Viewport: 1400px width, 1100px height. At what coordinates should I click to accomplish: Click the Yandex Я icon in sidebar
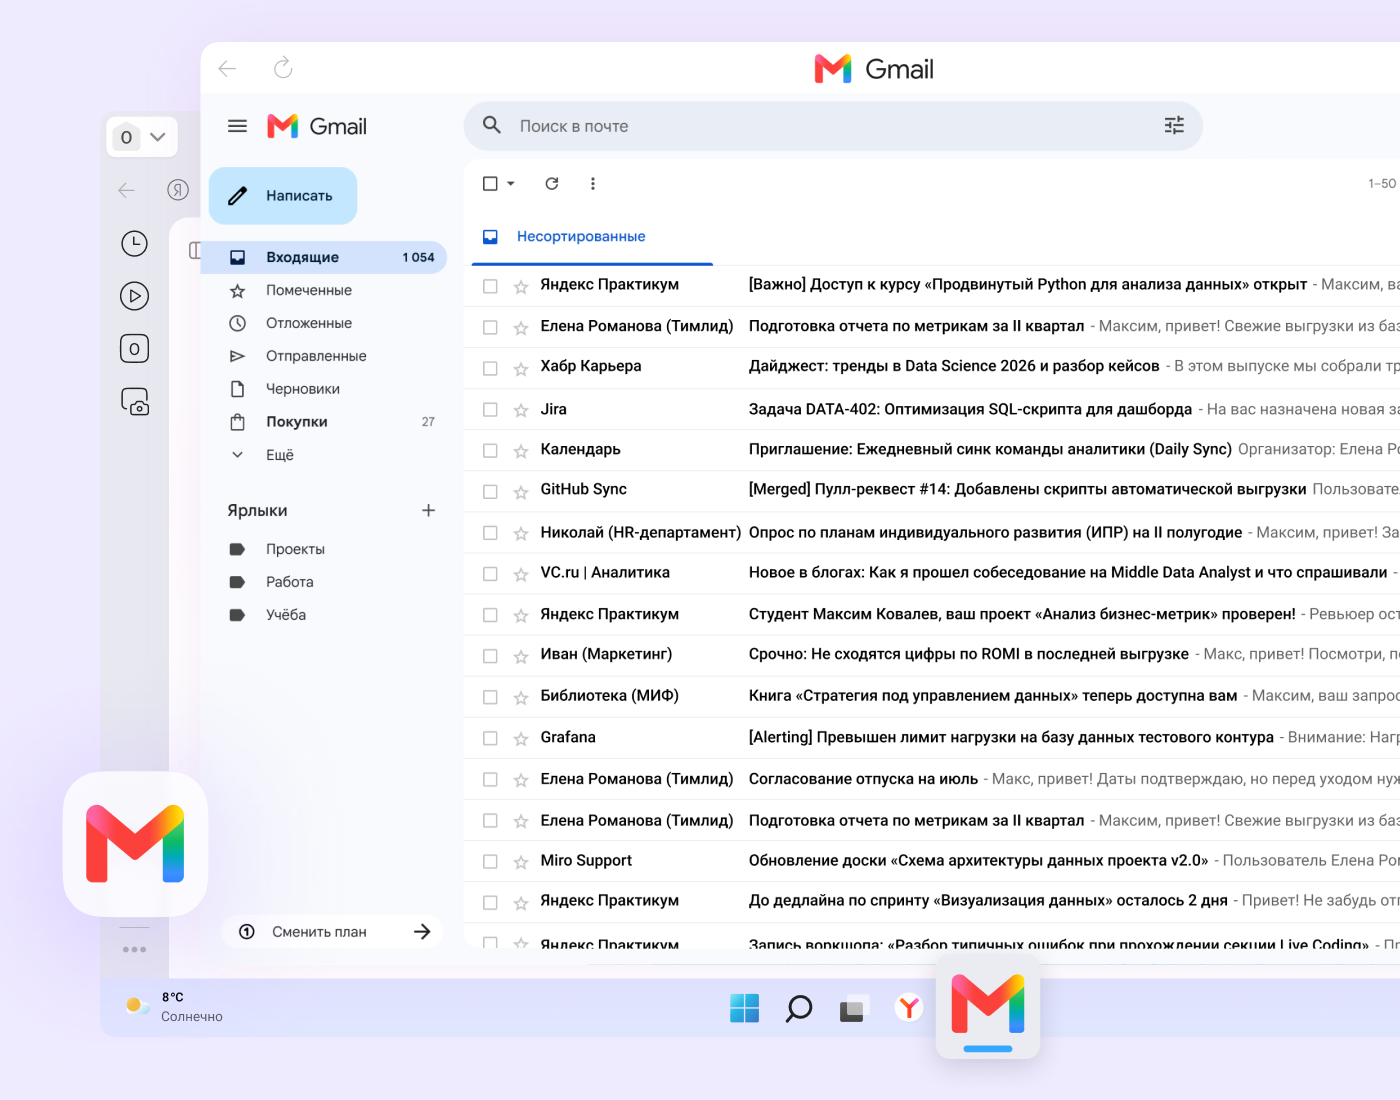(178, 190)
